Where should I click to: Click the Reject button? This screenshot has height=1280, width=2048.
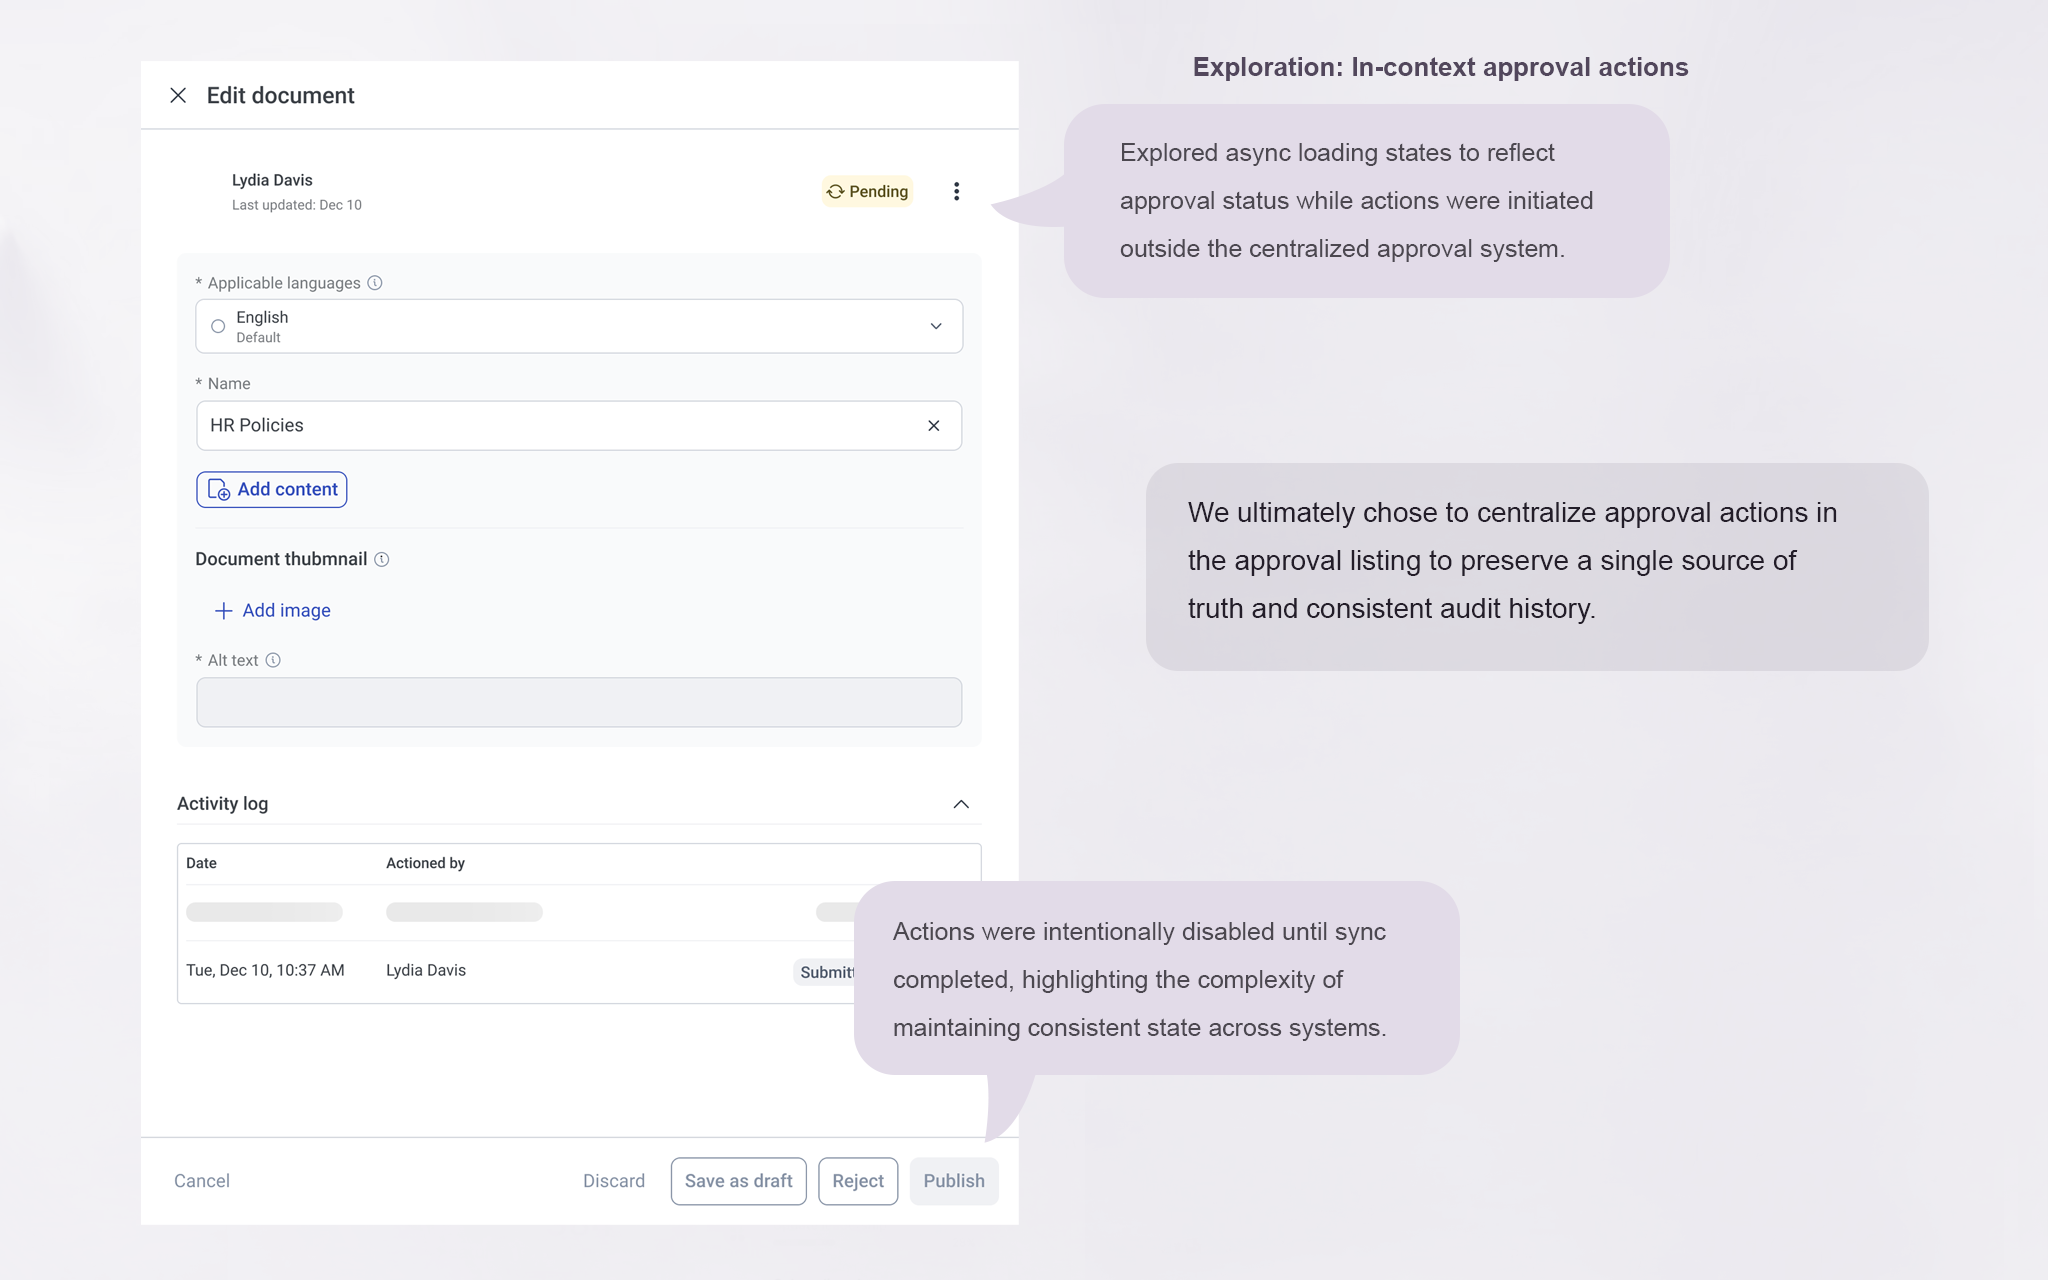point(857,1181)
